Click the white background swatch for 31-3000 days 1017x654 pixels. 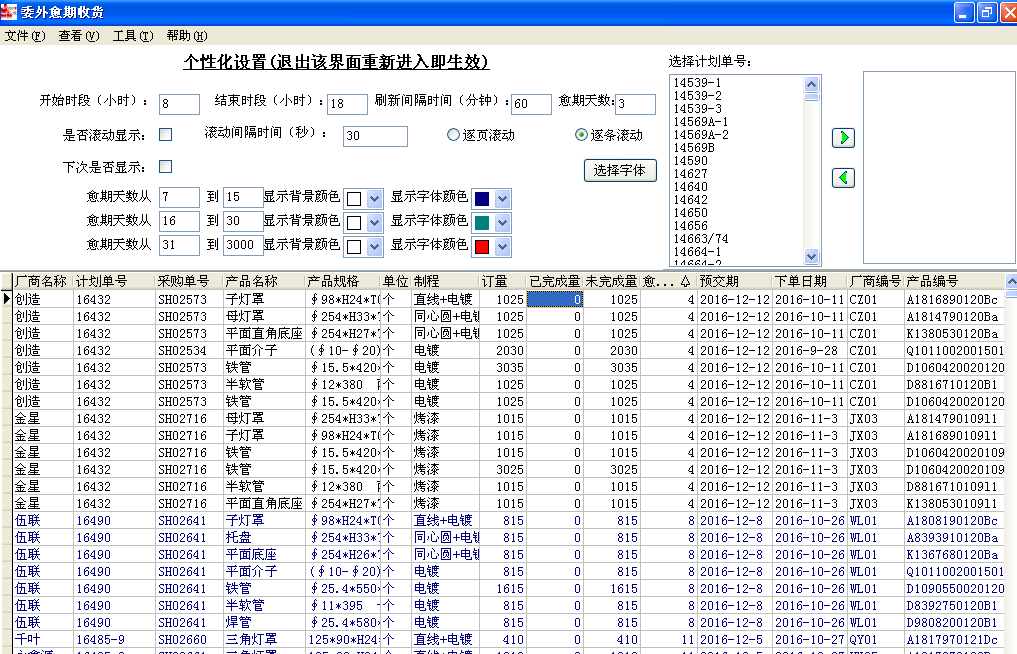354,247
